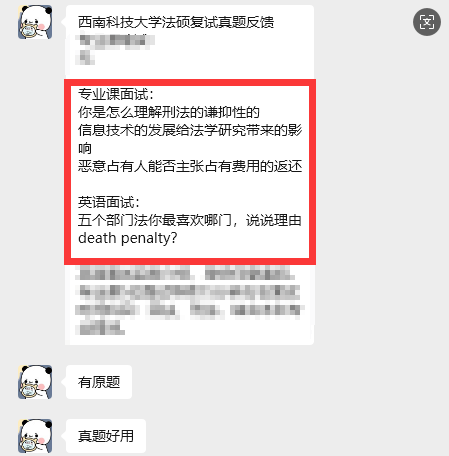The image size is (449, 456).
Task: Click the translate/scan icon in the top right
Action: [427, 22]
